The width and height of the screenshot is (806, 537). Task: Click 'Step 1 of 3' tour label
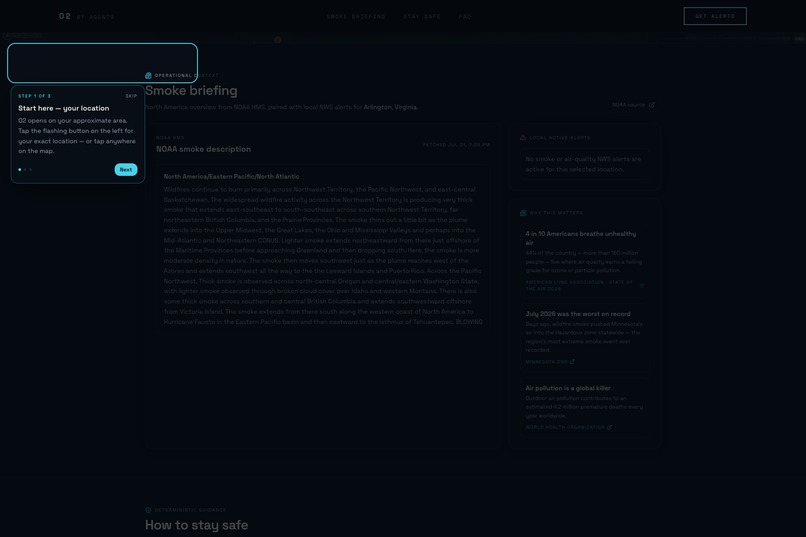click(34, 96)
